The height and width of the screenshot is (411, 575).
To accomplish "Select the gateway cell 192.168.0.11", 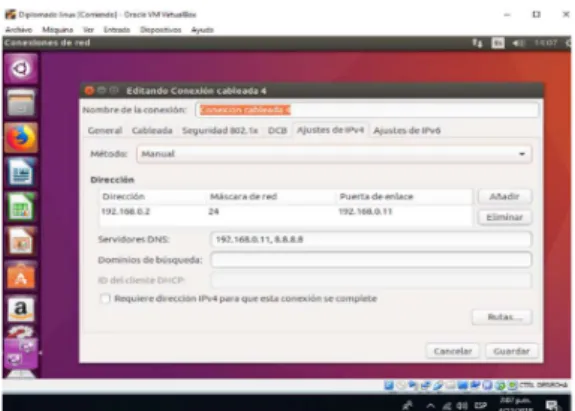I will (x=365, y=212).
